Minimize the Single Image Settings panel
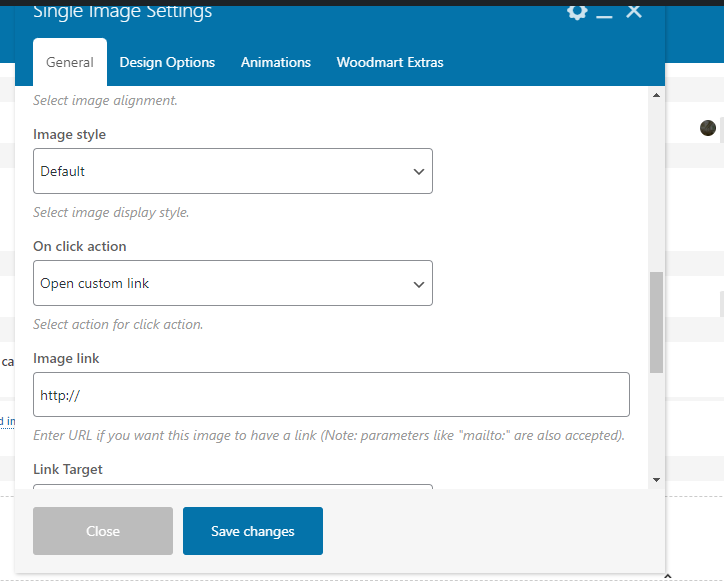The width and height of the screenshot is (724, 581). pos(604,12)
